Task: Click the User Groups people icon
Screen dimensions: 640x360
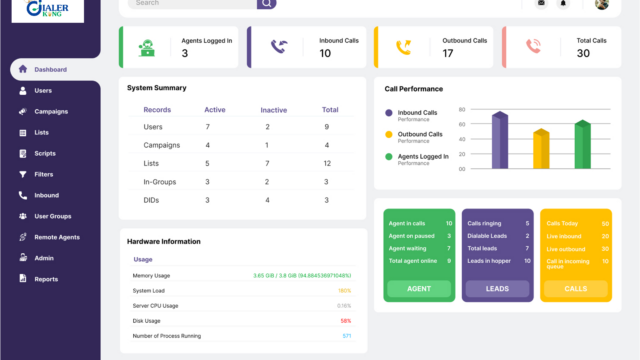Action: (23, 216)
